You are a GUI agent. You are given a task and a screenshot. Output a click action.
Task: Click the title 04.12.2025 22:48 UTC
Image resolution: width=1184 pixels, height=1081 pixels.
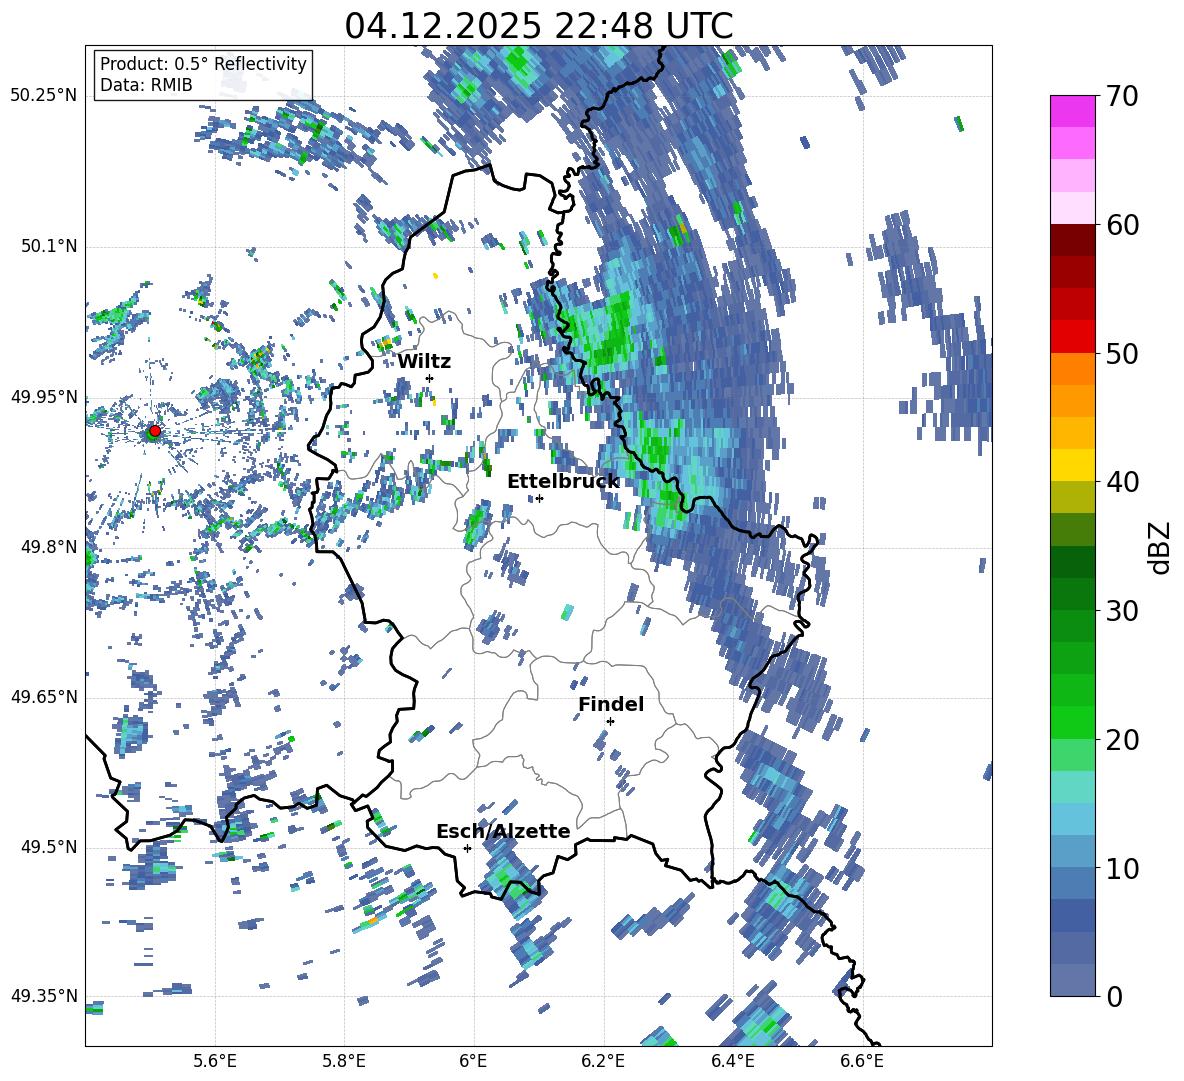coord(538,26)
